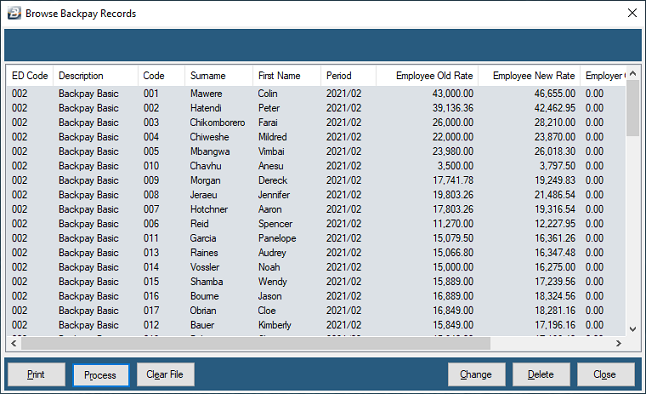Select the Chavhu surname cell

pos(206,166)
